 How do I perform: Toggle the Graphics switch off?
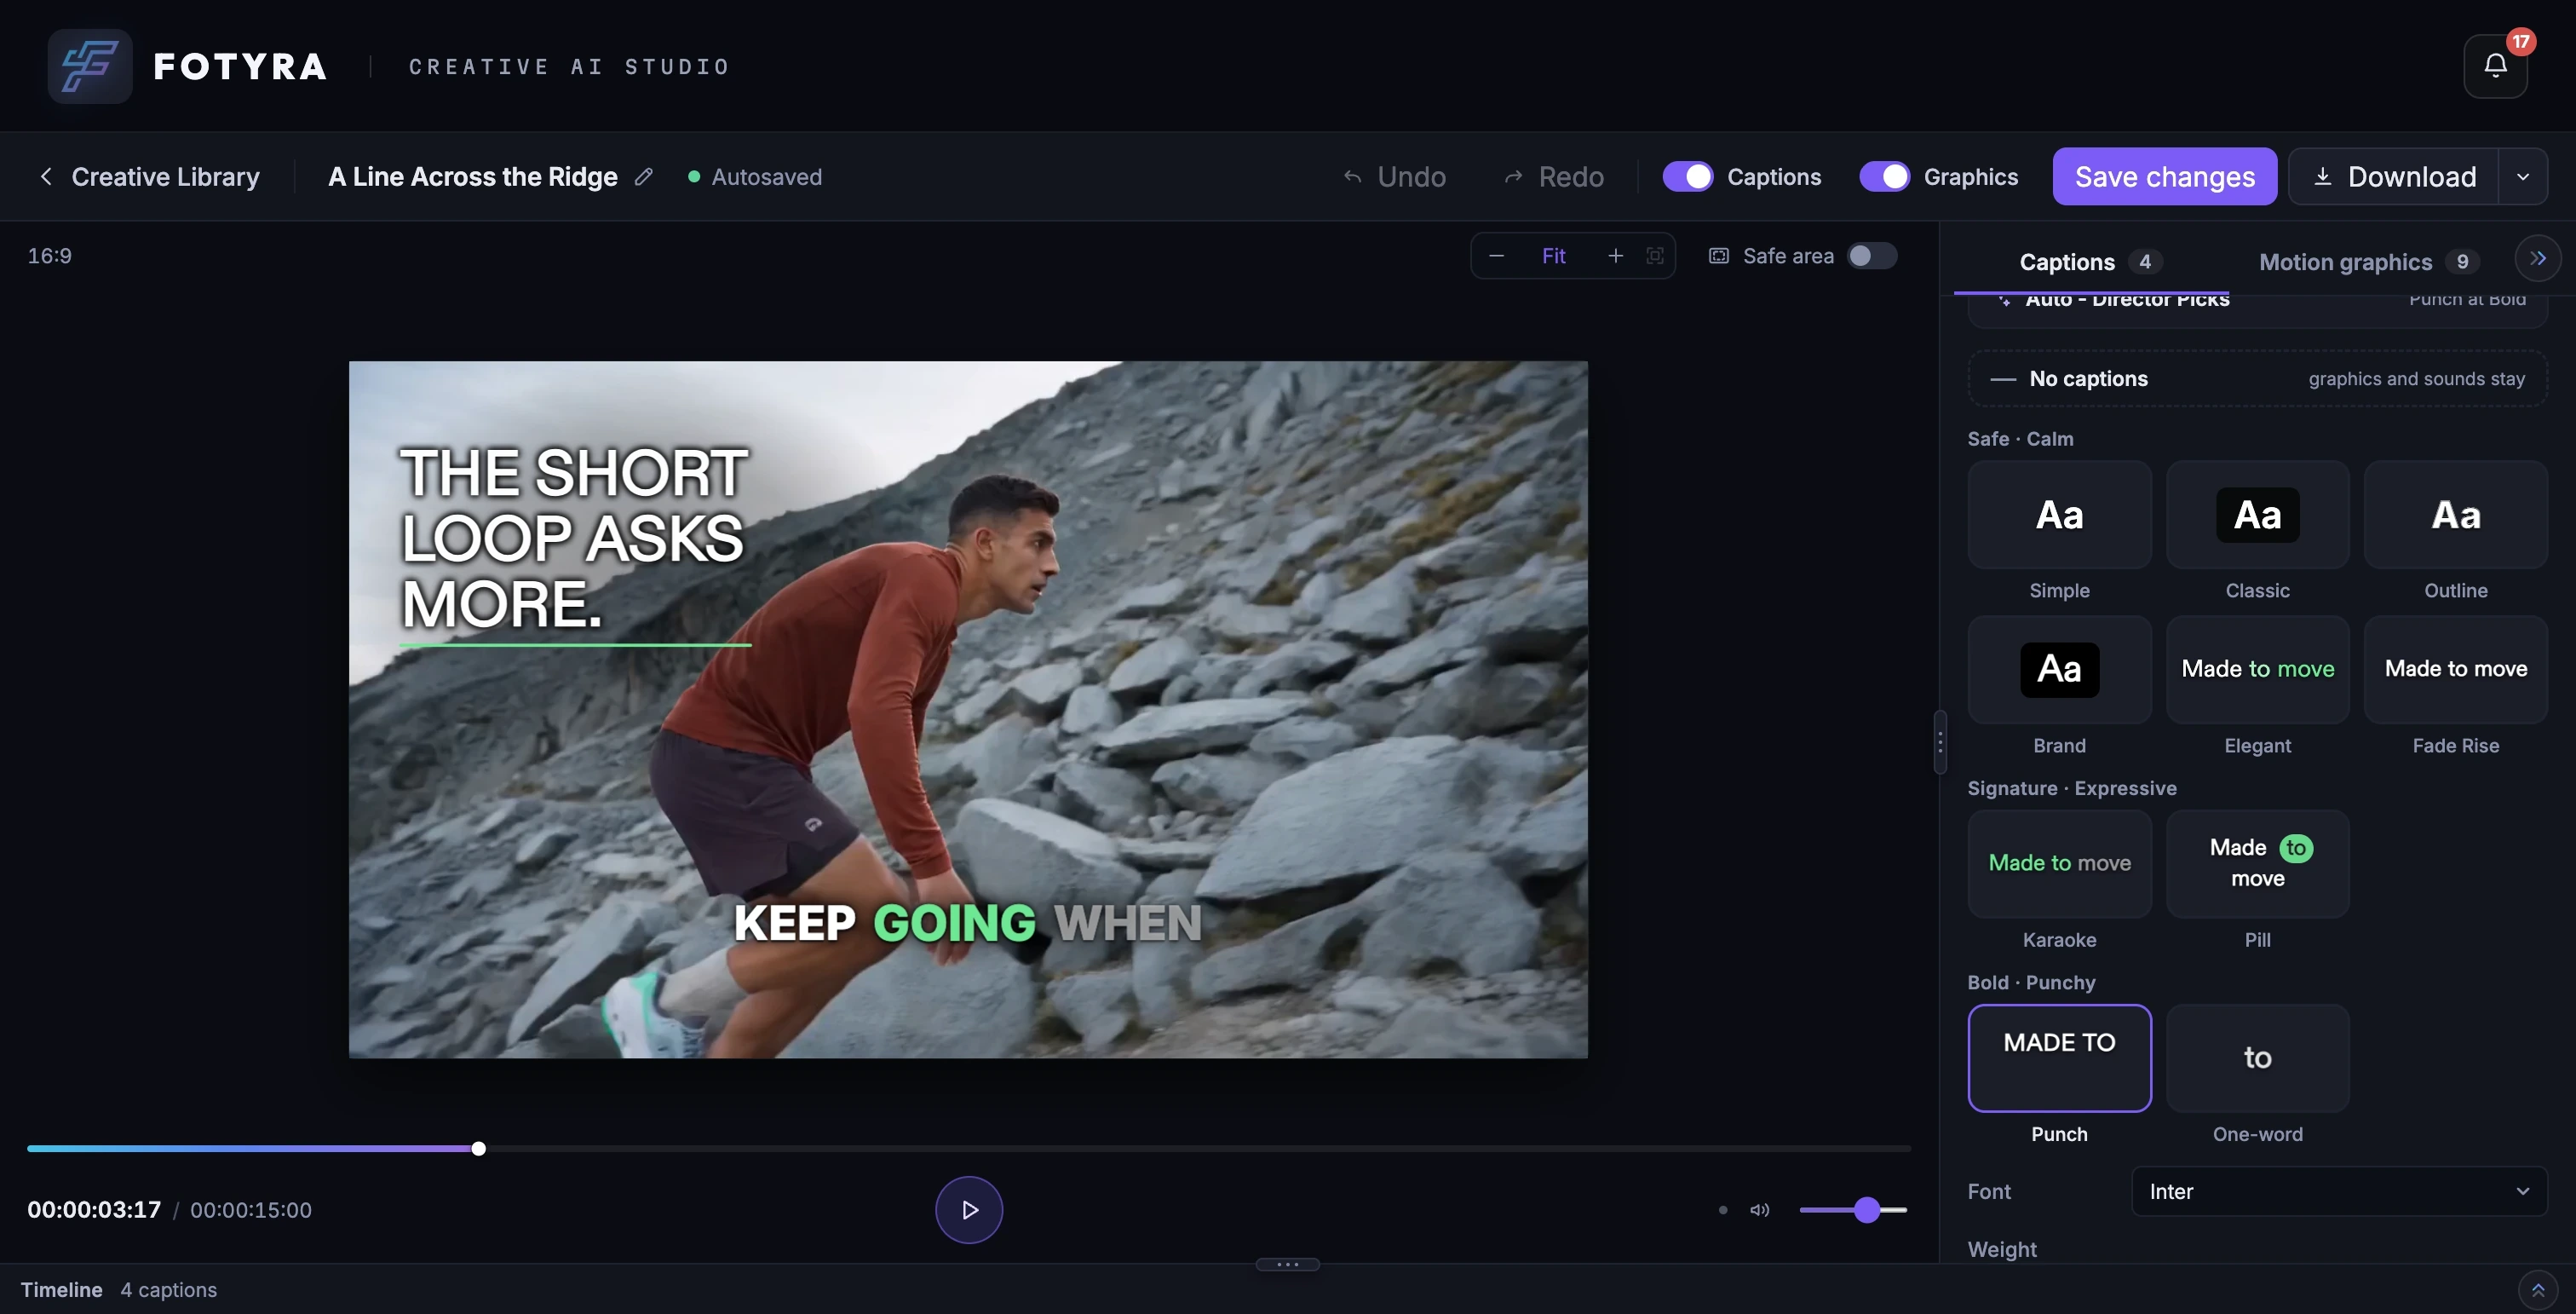click(1884, 177)
